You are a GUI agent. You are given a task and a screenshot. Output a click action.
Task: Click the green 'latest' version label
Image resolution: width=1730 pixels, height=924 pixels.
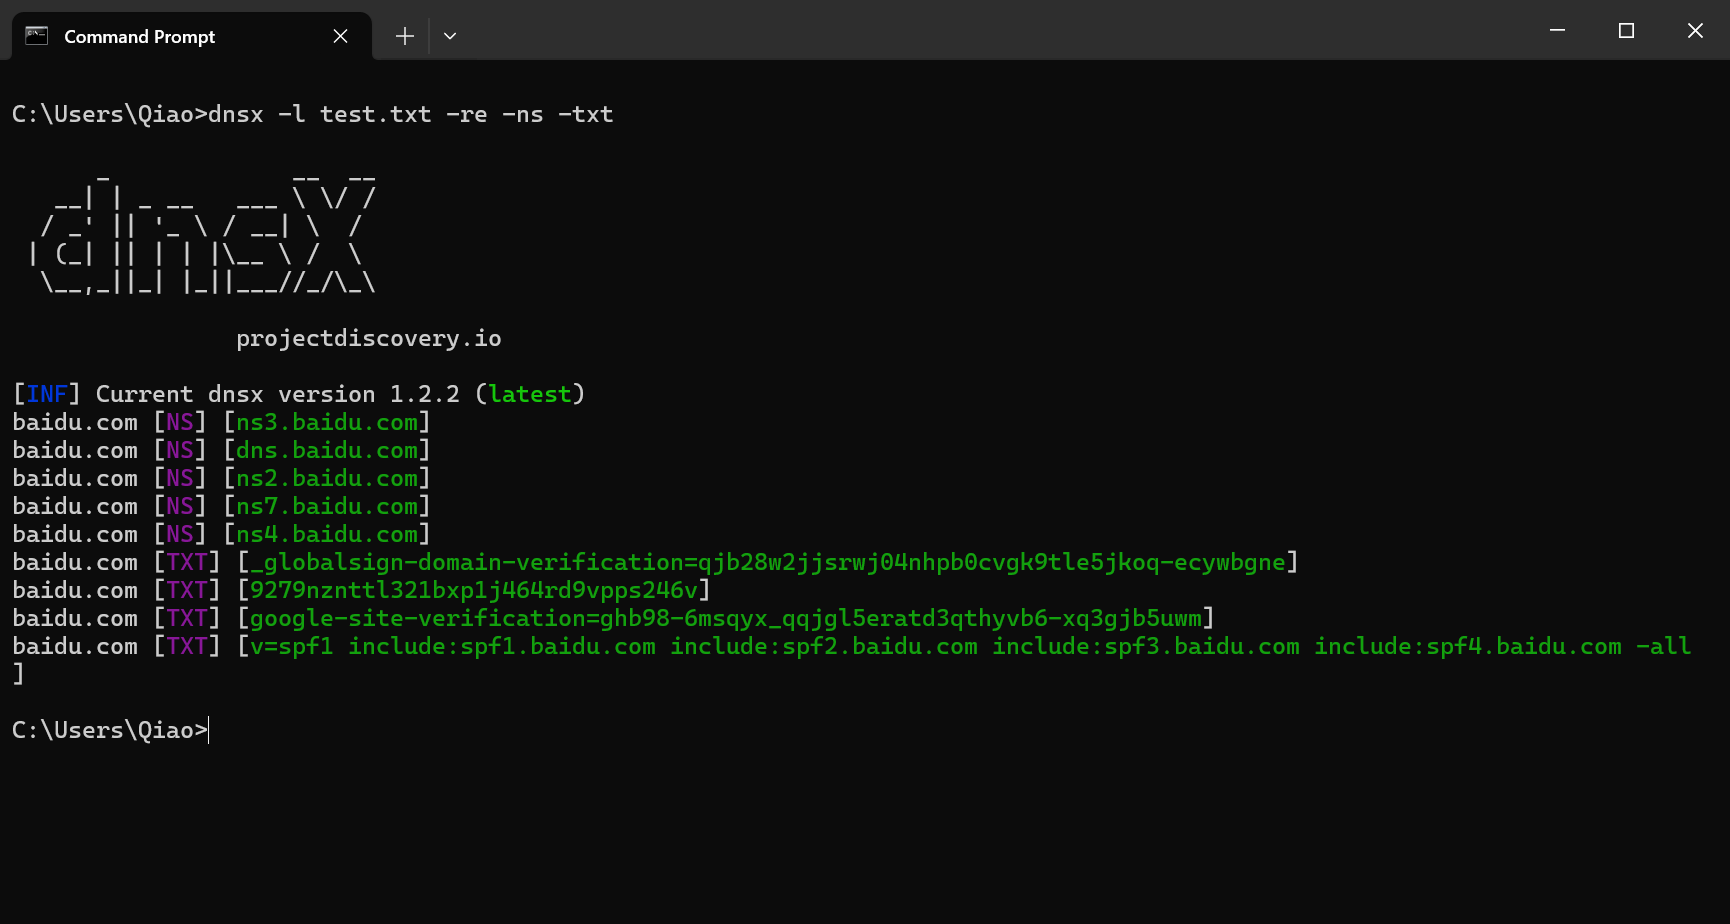coord(530,395)
